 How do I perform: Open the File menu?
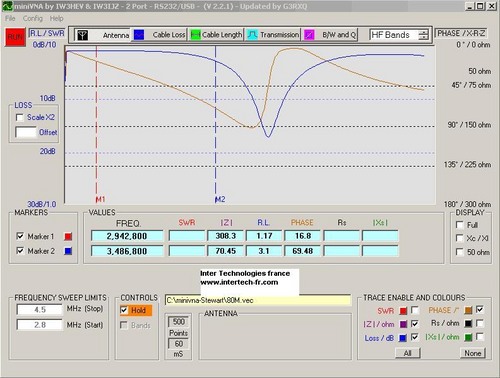point(10,18)
